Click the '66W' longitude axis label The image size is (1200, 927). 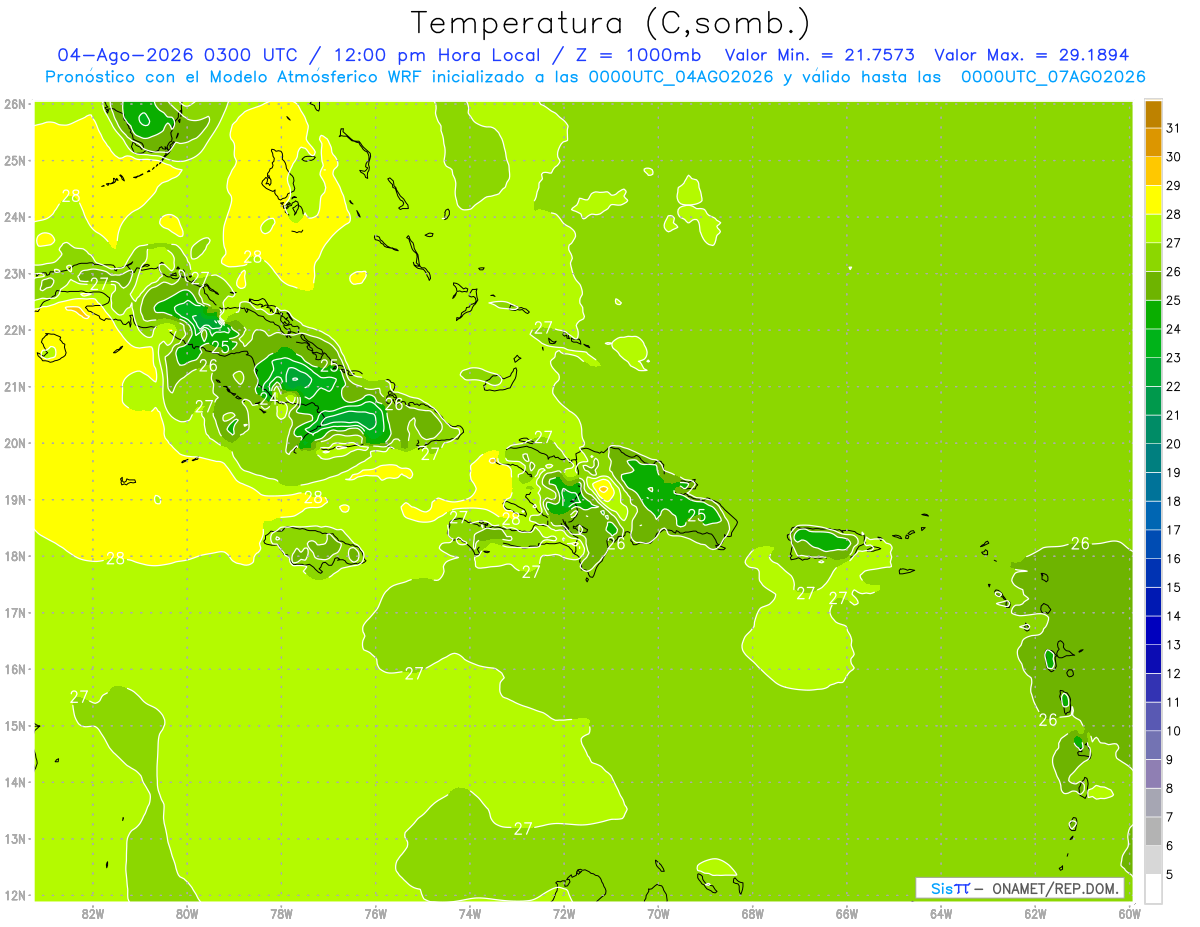pyautogui.click(x=846, y=913)
